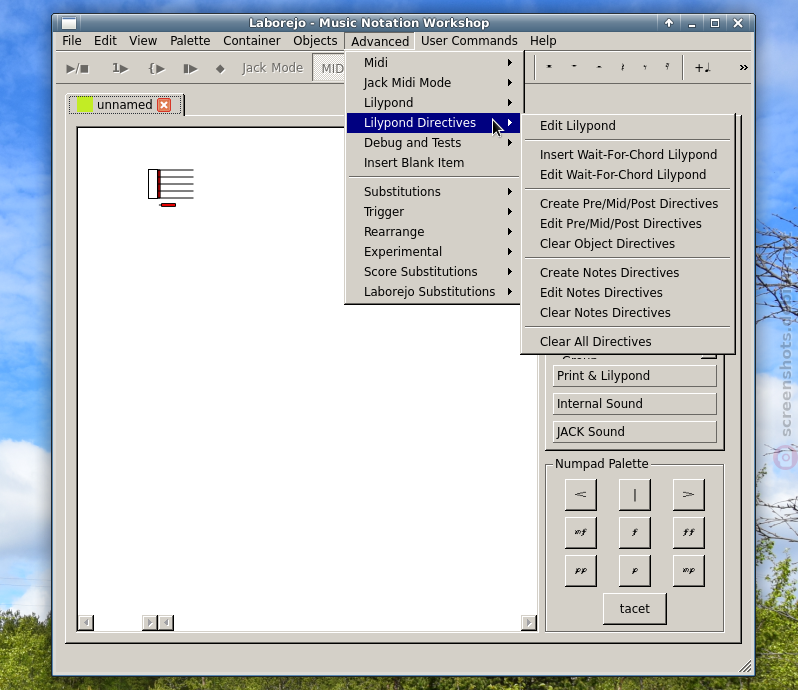The height and width of the screenshot is (690, 798).
Task: Open the Edit menu
Action: (x=105, y=41)
